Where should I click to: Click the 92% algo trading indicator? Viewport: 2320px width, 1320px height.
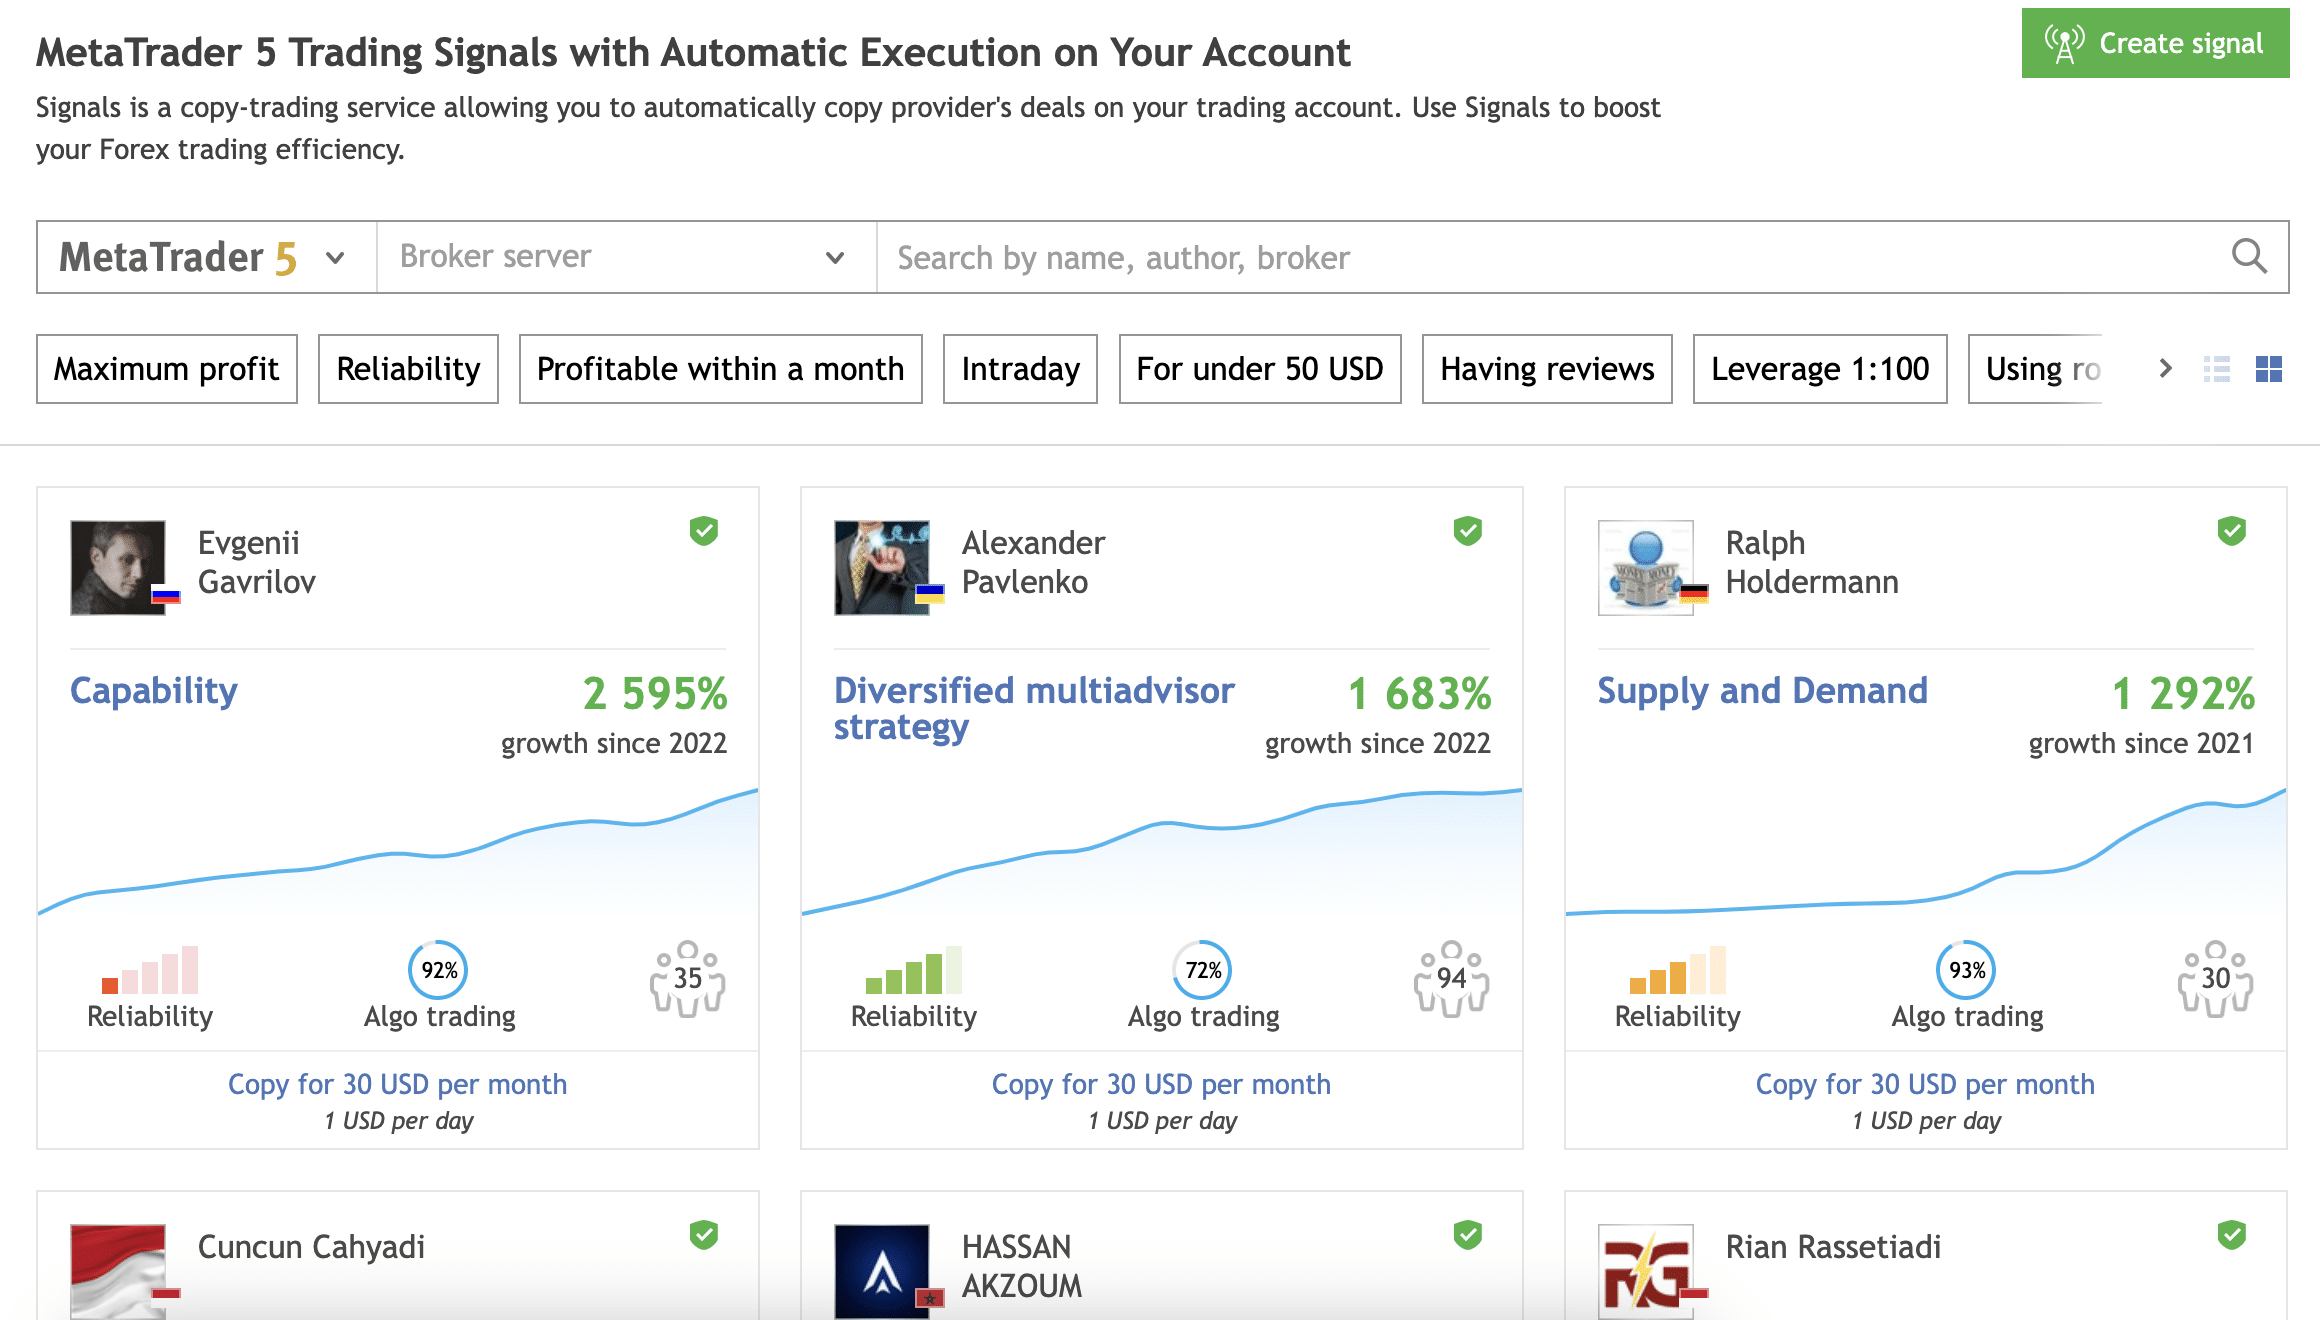pyautogui.click(x=439, y=970)
